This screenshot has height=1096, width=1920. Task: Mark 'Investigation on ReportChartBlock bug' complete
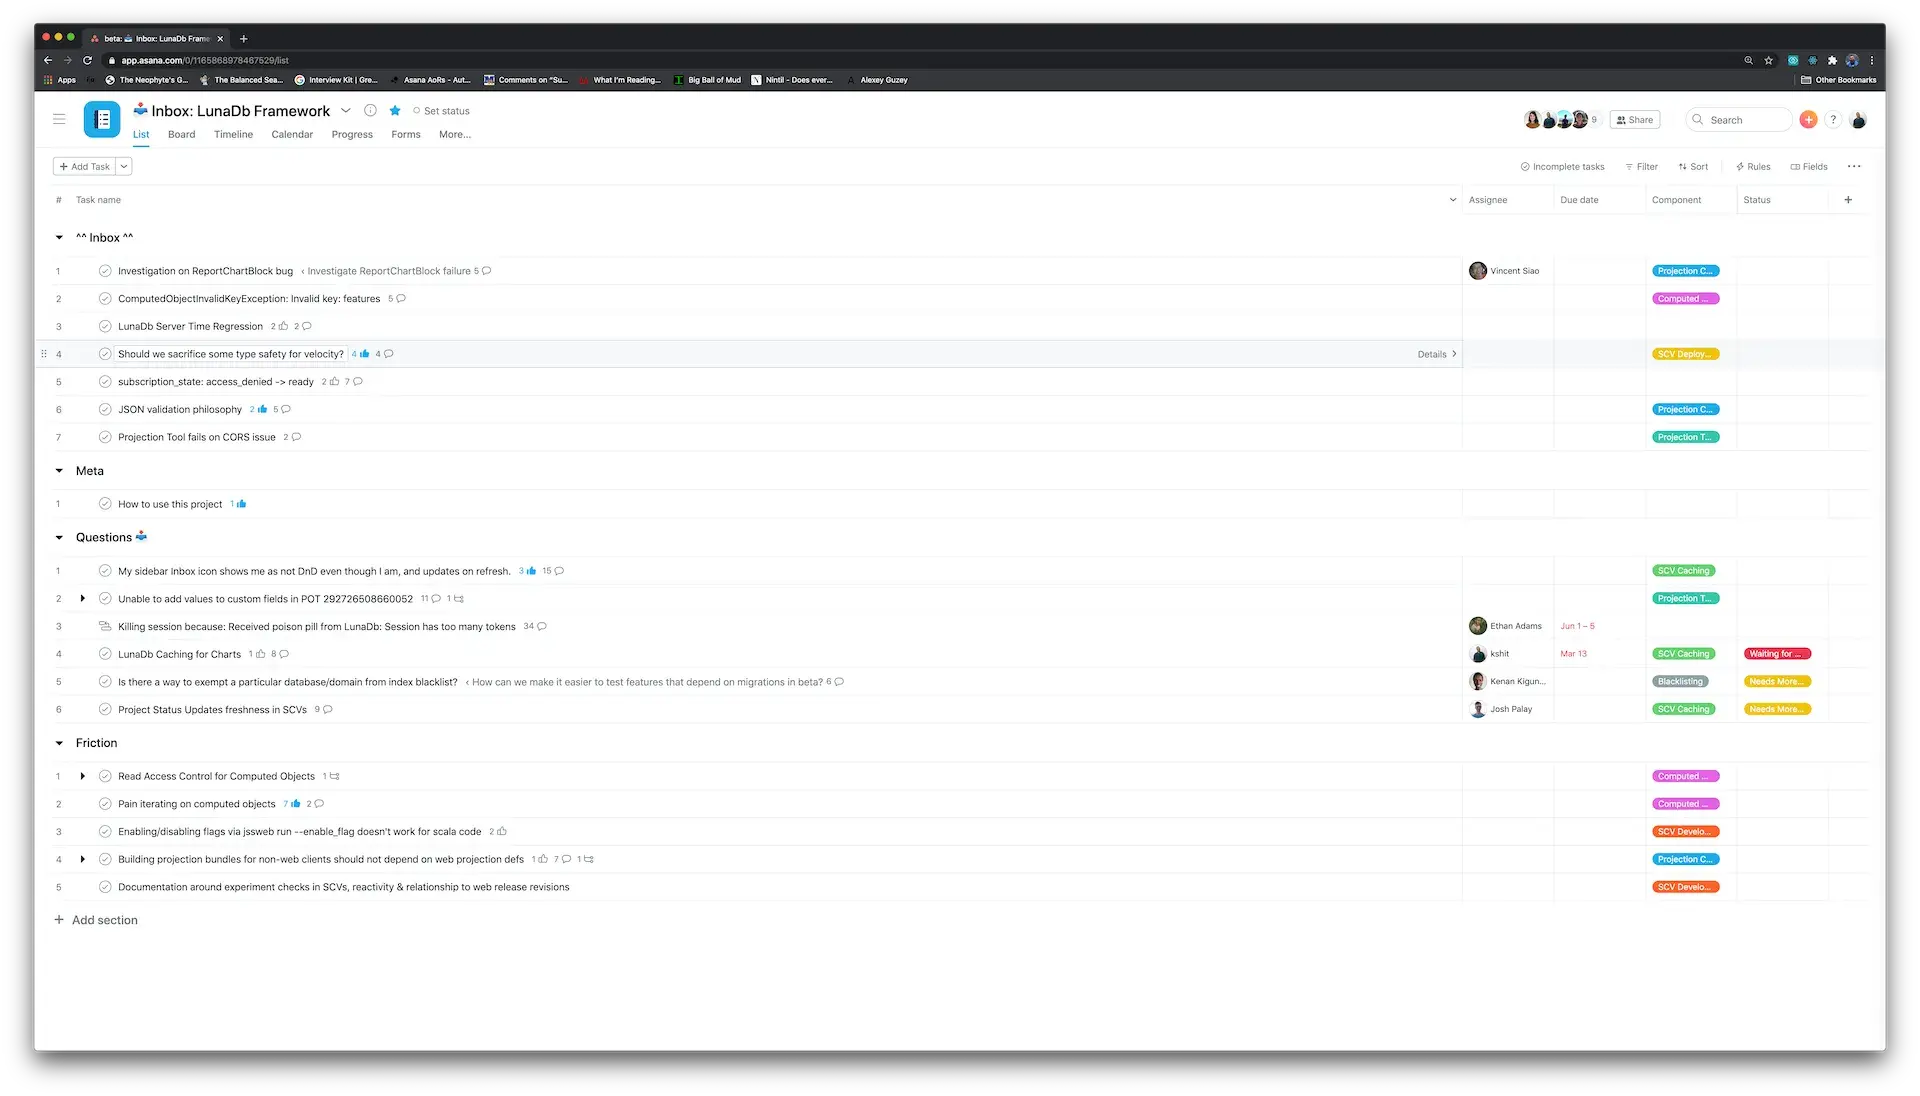click(105, 271)
